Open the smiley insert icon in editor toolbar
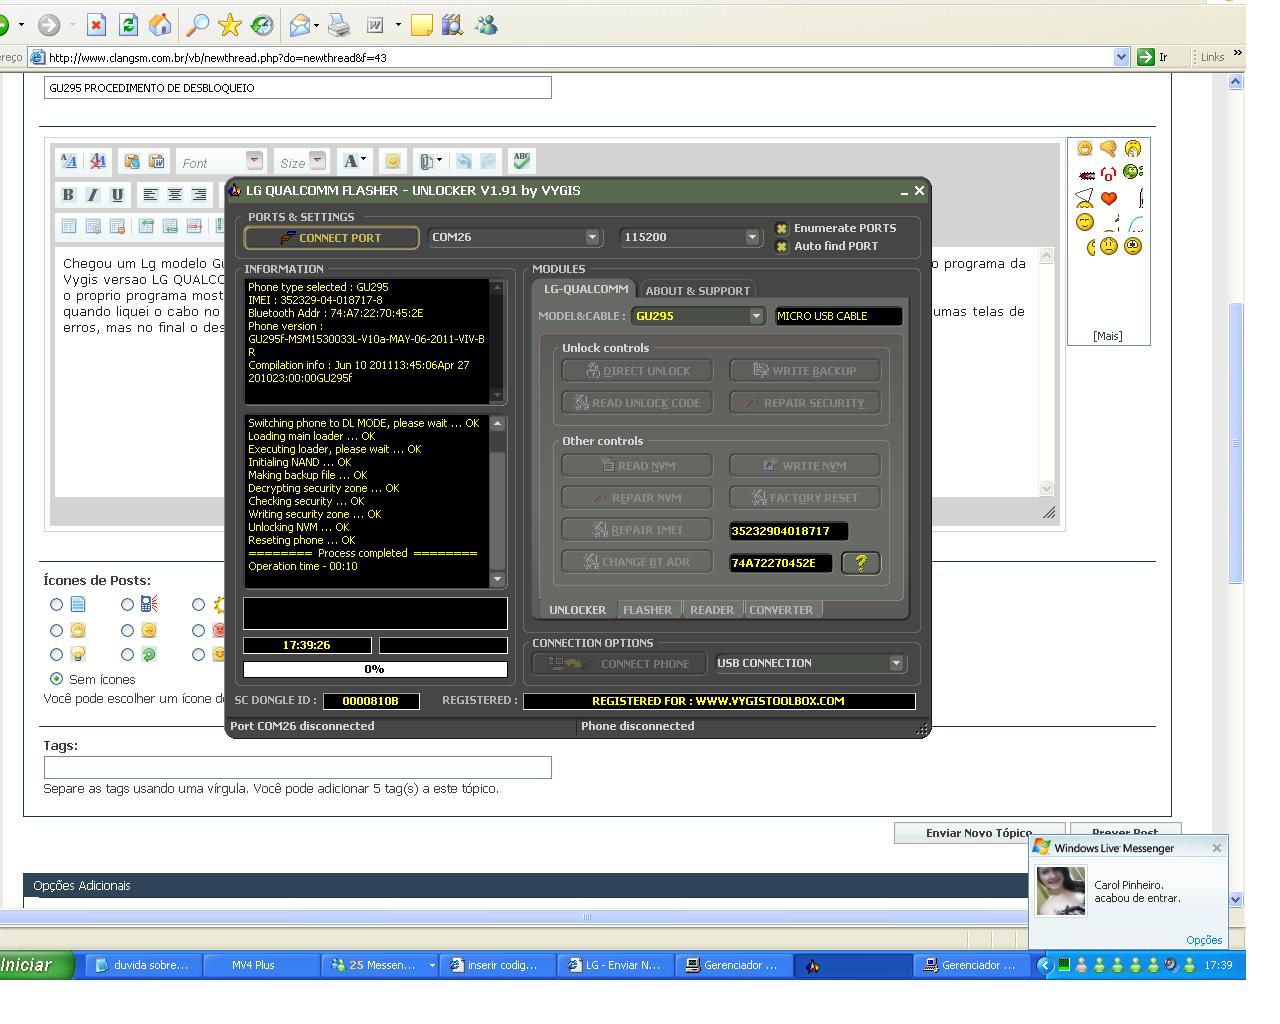The width and height of the screenshot is (1280, 1024). tap(393, 161)
